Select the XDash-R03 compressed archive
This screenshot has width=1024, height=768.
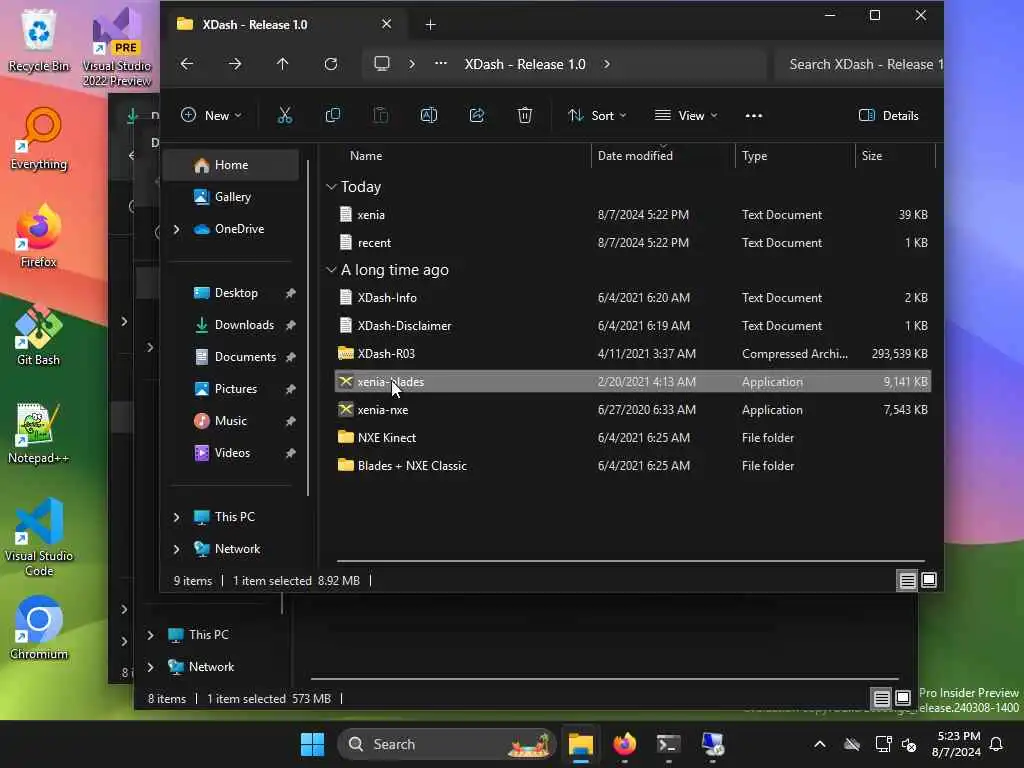pyautogui.click(x=632, y=354)
